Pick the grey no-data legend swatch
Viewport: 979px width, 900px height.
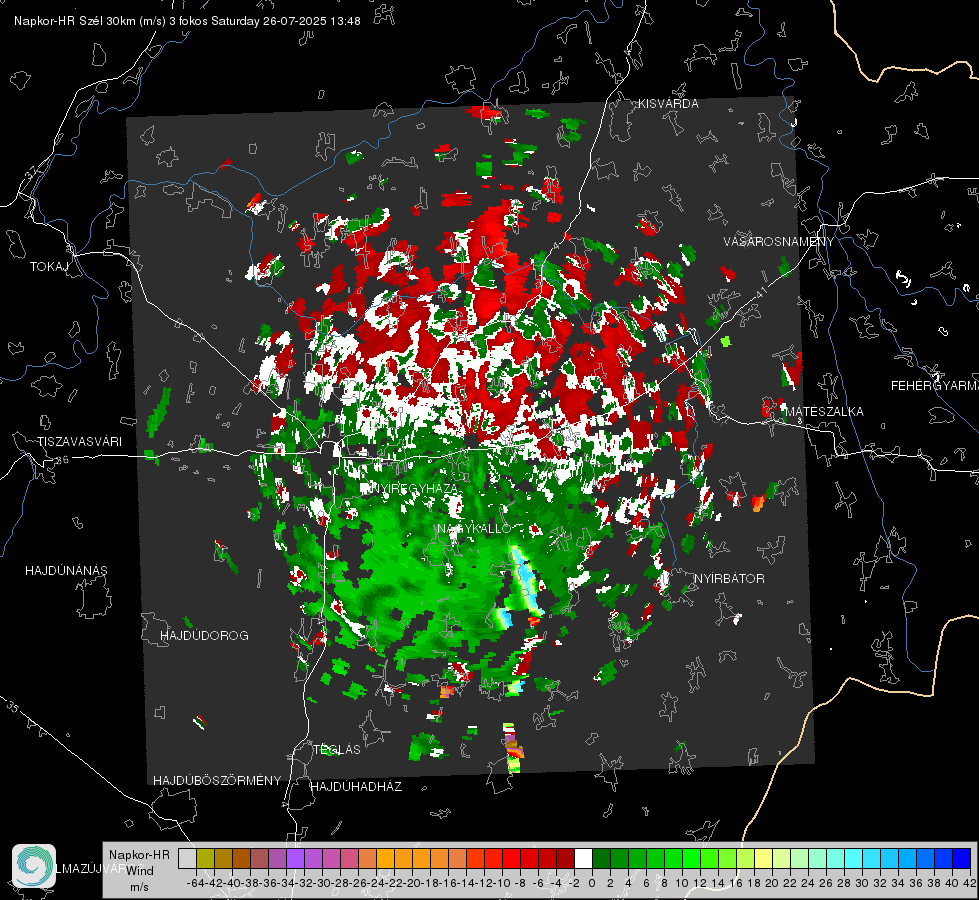coord(187,858)
